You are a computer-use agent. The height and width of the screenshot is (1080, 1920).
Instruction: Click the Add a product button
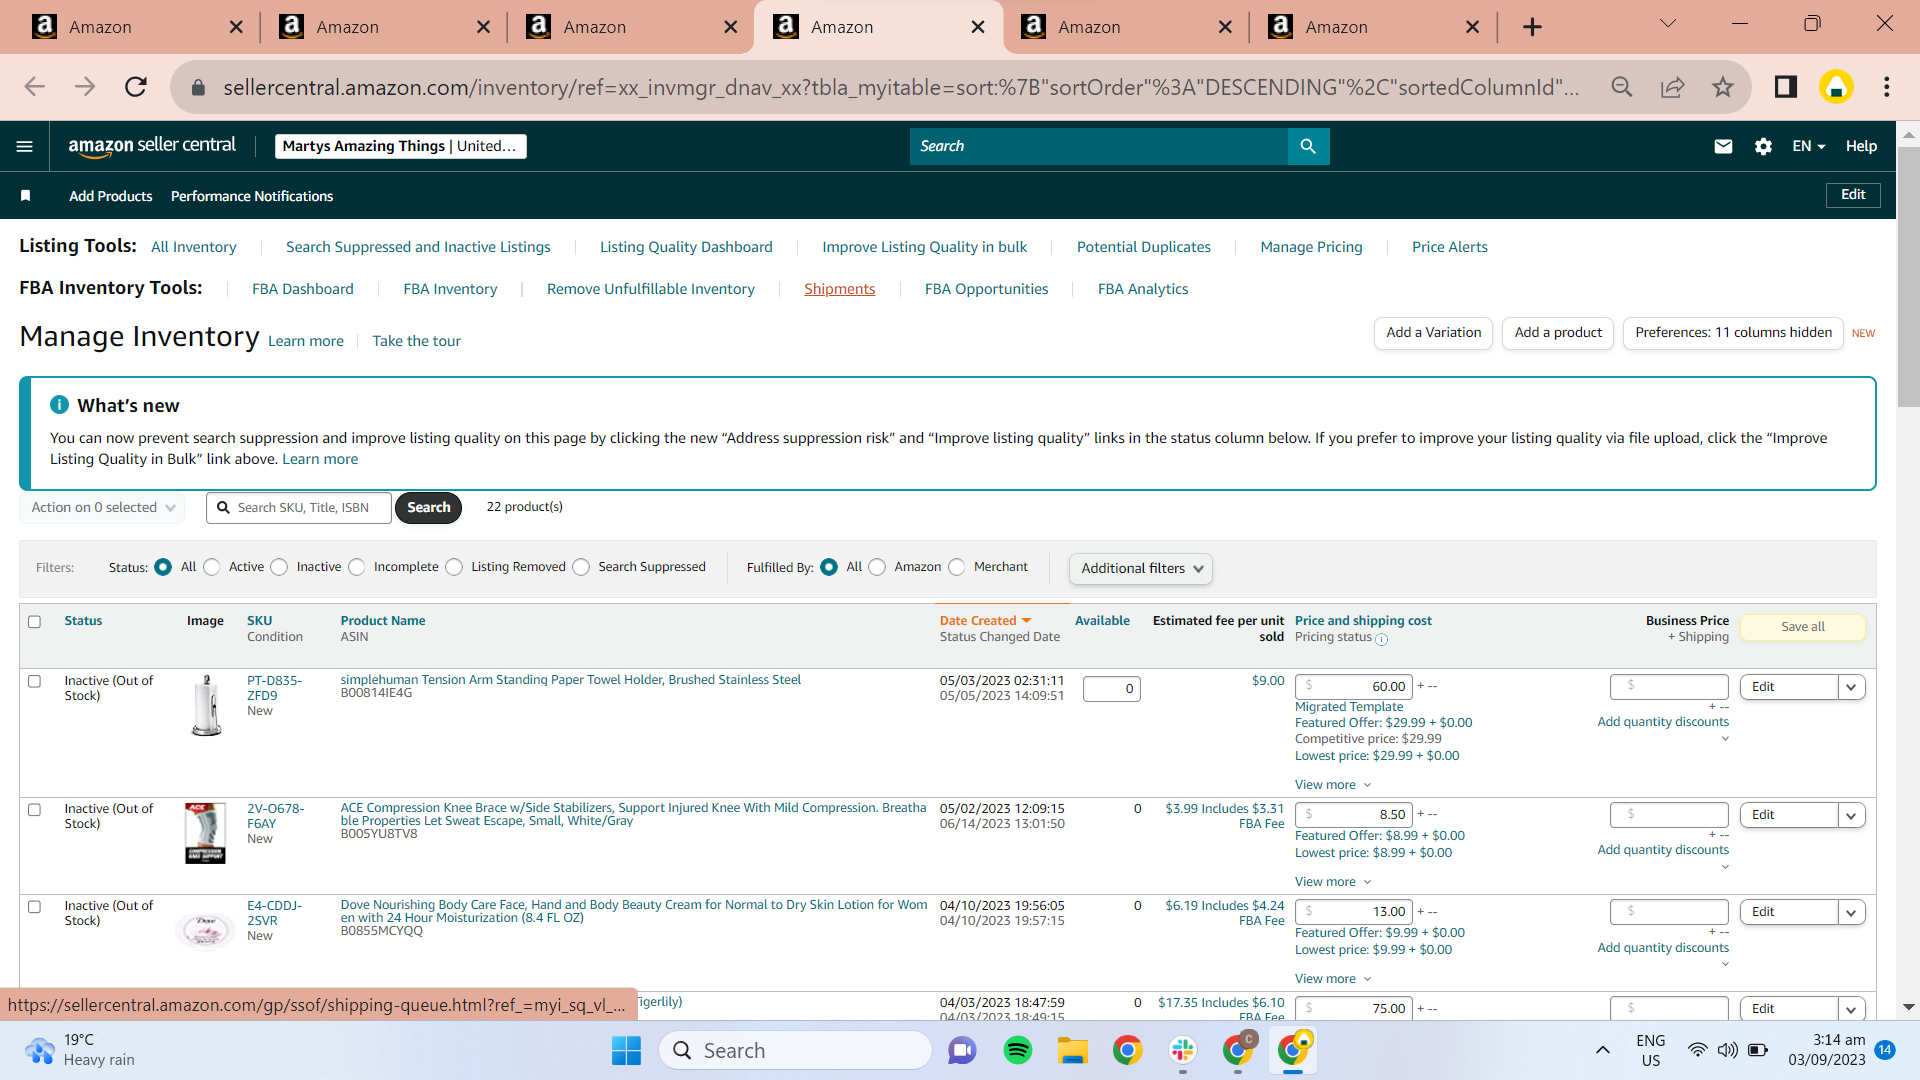(1558, 333)
